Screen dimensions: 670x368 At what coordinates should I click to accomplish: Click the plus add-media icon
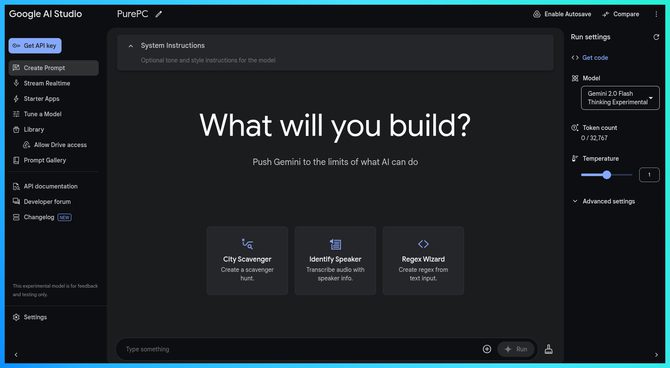[487, 349]
